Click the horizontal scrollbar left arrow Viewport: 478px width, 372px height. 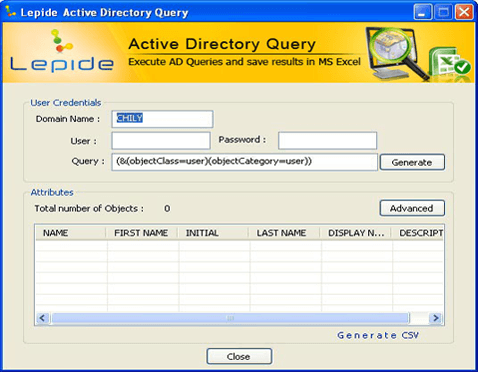[42, 318]
